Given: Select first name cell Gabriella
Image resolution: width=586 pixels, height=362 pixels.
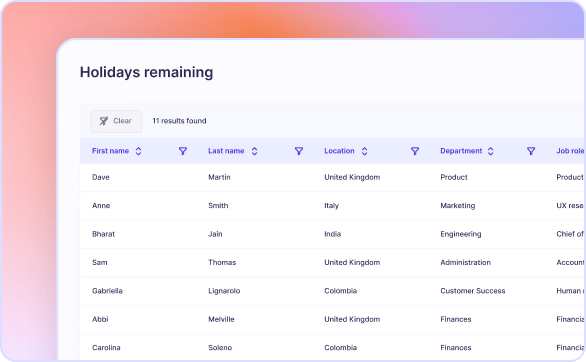Looking at the screenshot, I should tap(107, 291).
